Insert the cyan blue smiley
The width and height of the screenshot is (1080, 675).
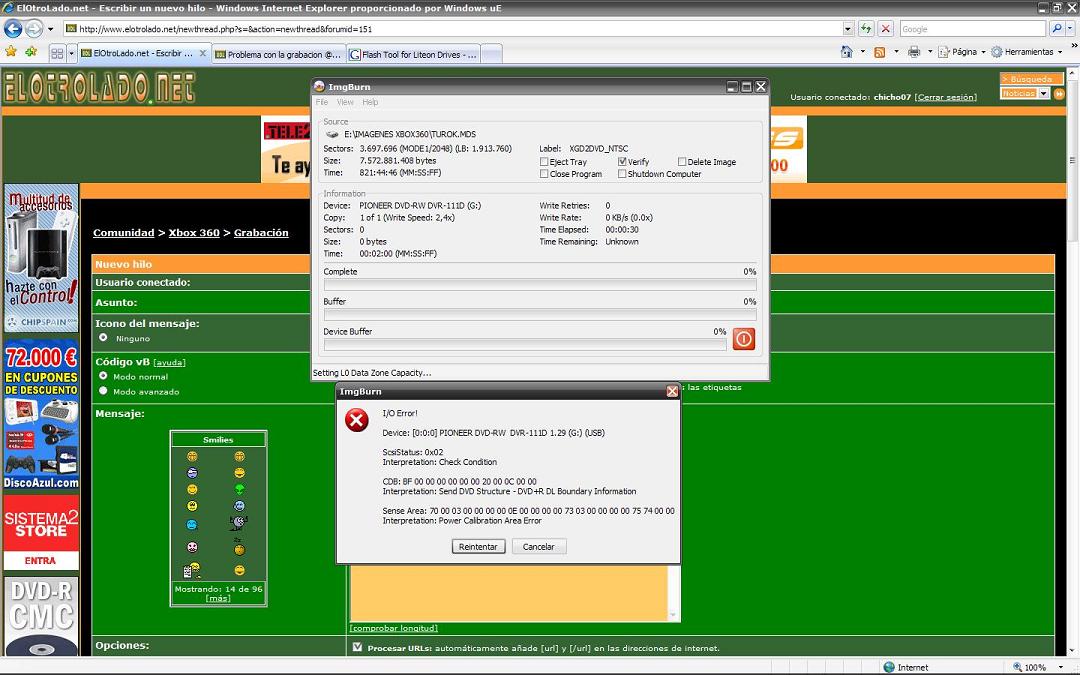point(191,524)
